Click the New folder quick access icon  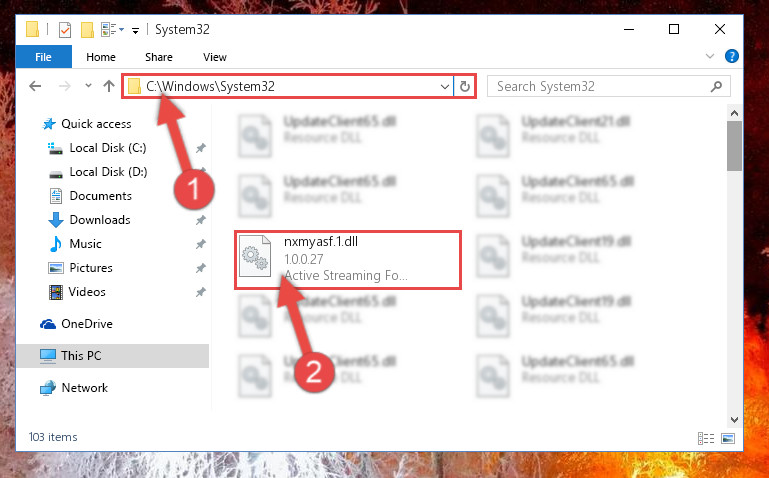point(87,30)
